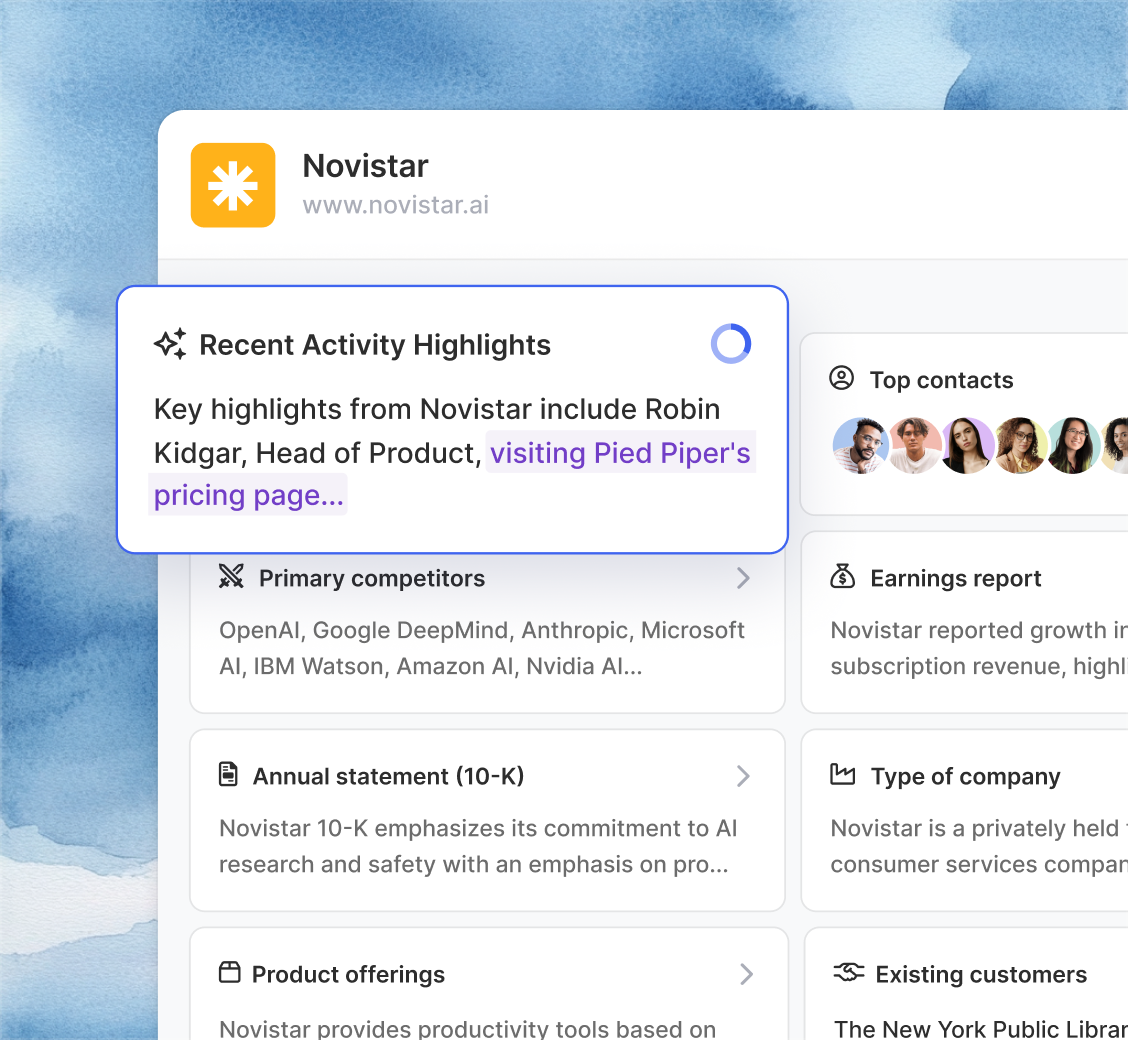Click the Recent Activity Highlights title
The width and height of the screenshot is (1128, 1040).
(x=375, y=345)
